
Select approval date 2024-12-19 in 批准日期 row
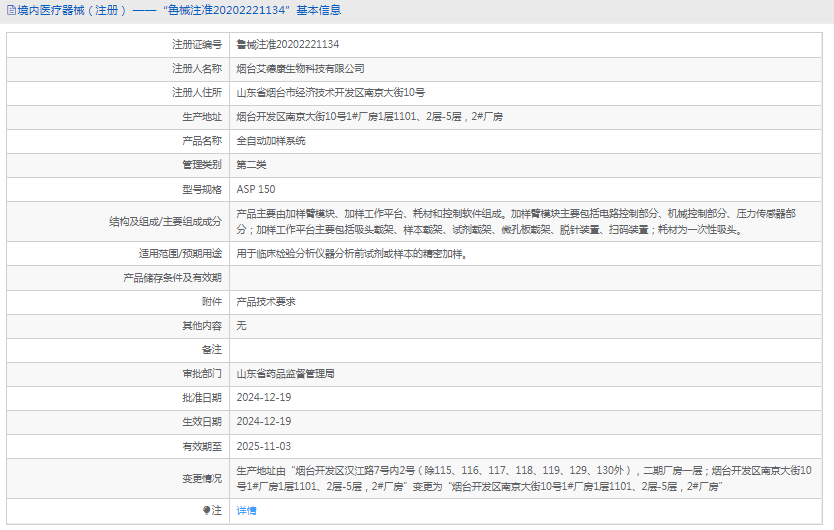coord(264,398)
